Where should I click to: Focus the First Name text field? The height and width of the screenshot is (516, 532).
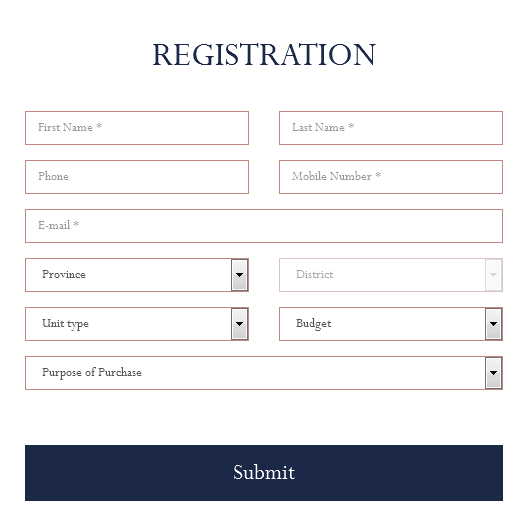click(x=137, y=128)
